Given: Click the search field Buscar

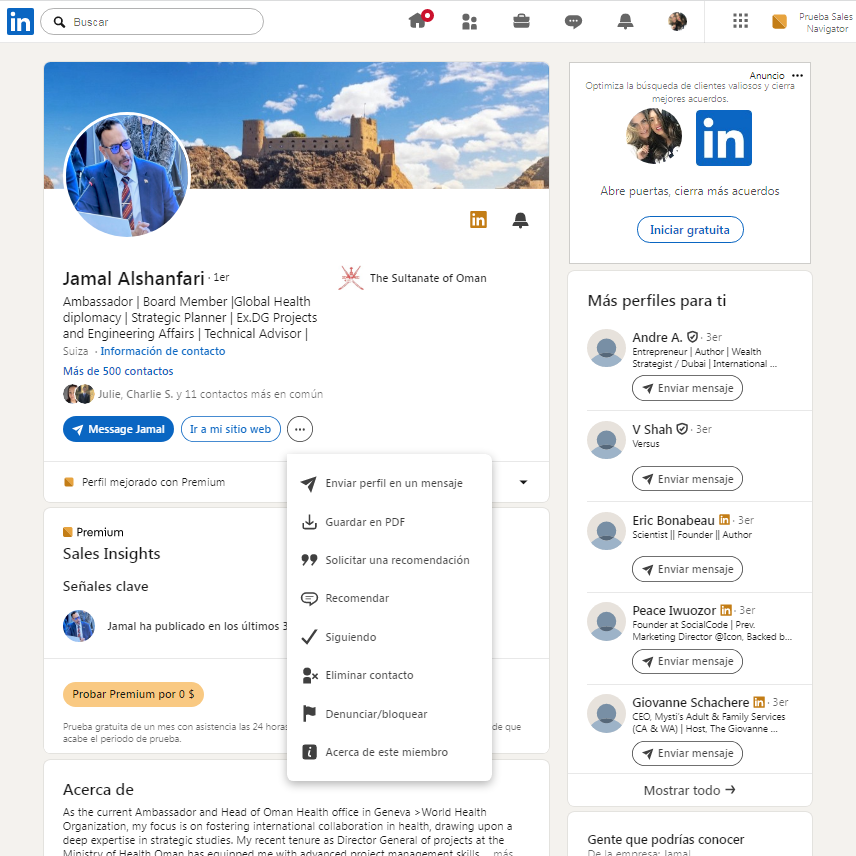Looking at the screenshot, I should pos(152,22).
